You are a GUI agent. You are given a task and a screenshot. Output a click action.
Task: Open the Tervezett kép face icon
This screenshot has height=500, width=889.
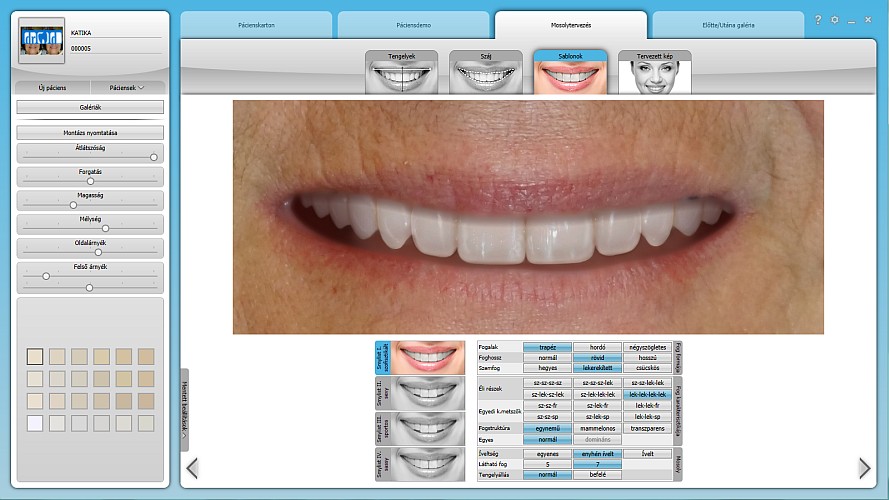pos(655,72)
